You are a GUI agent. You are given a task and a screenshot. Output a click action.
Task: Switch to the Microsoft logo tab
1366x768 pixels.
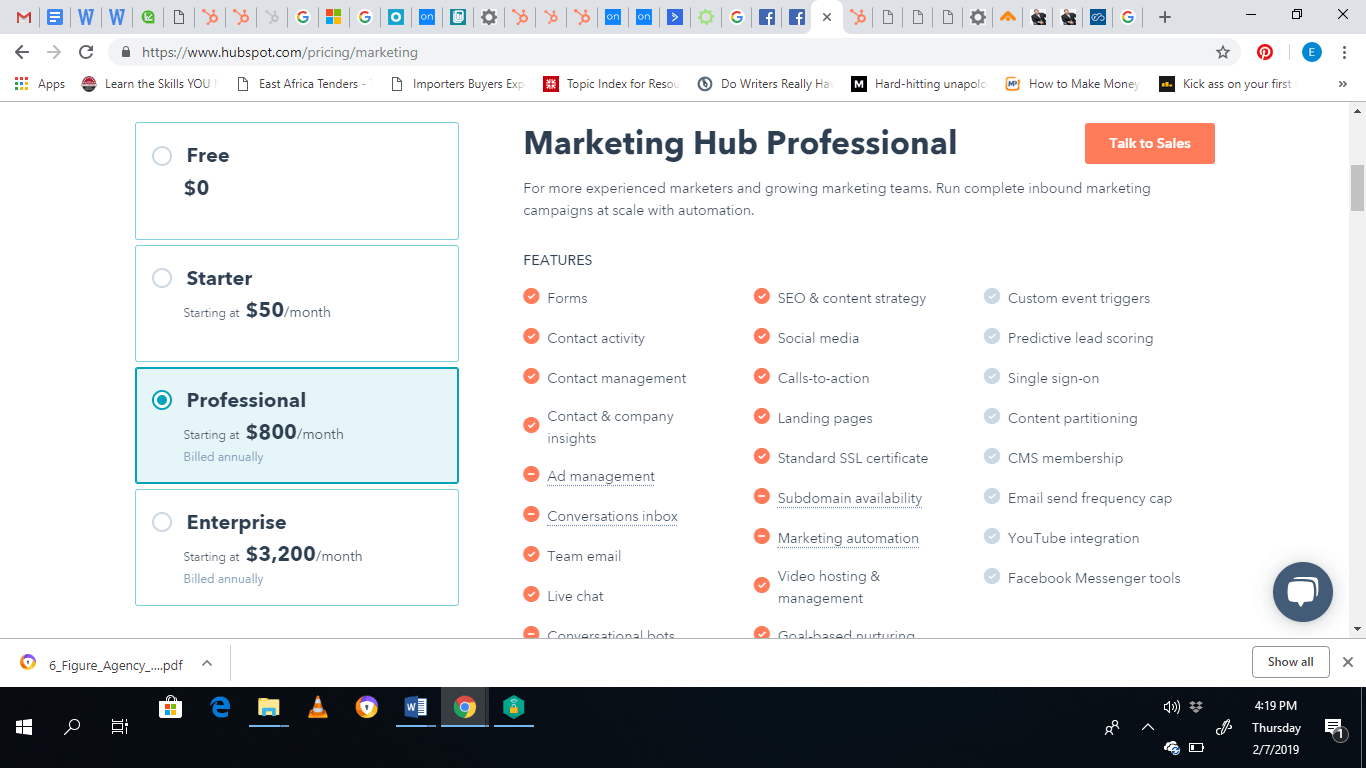(334, 17)
